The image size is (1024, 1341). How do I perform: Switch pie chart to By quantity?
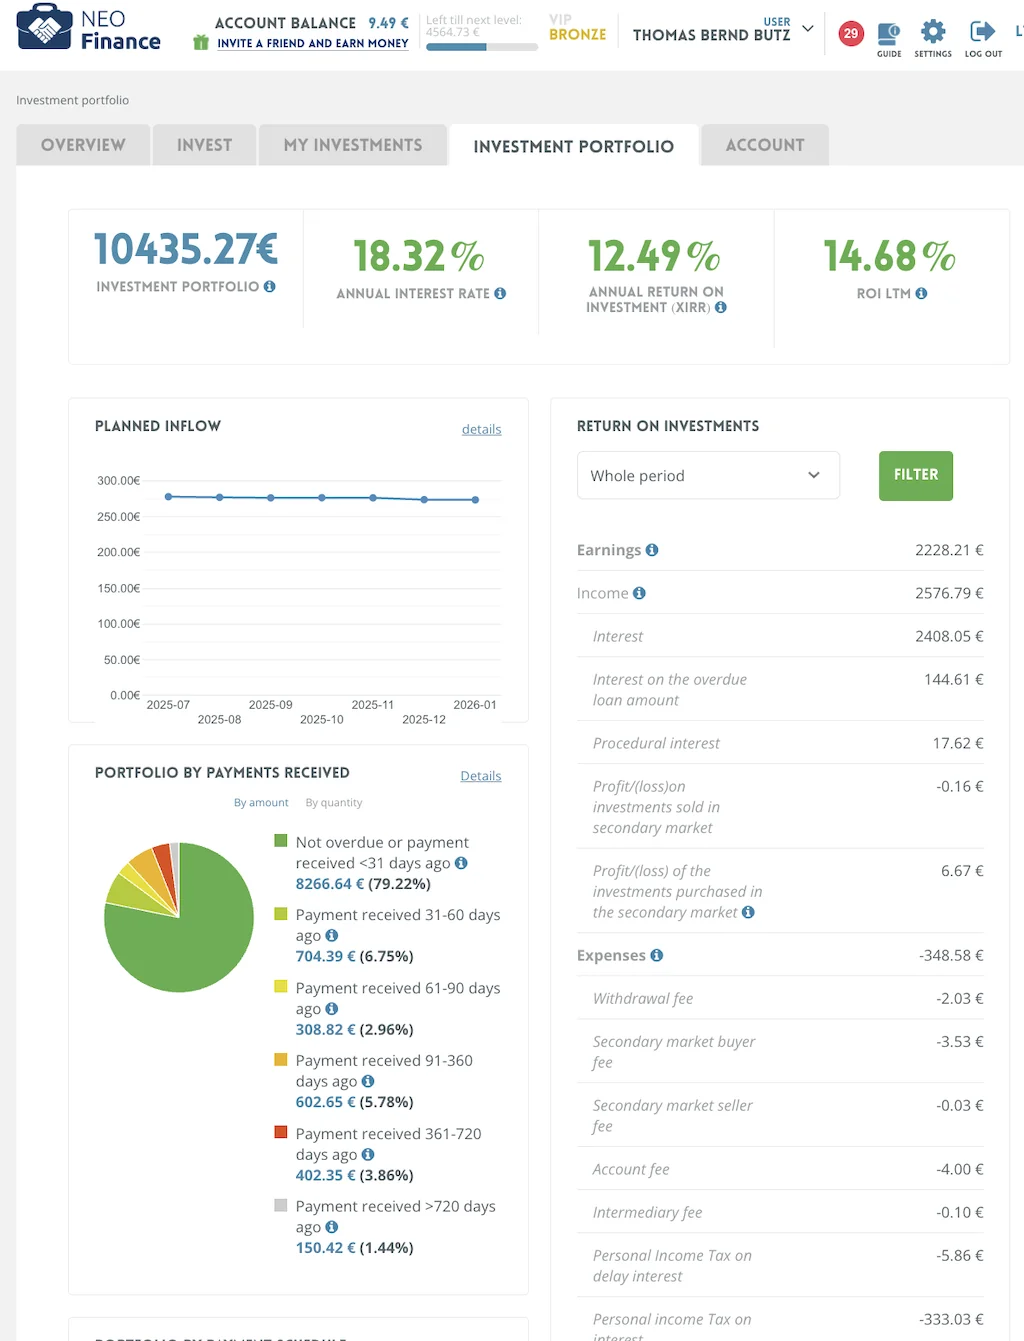click(x=333, y=803)
